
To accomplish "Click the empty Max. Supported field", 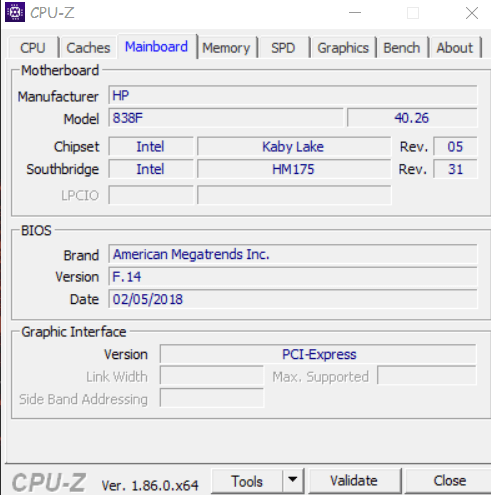I will tap(427, 376).
